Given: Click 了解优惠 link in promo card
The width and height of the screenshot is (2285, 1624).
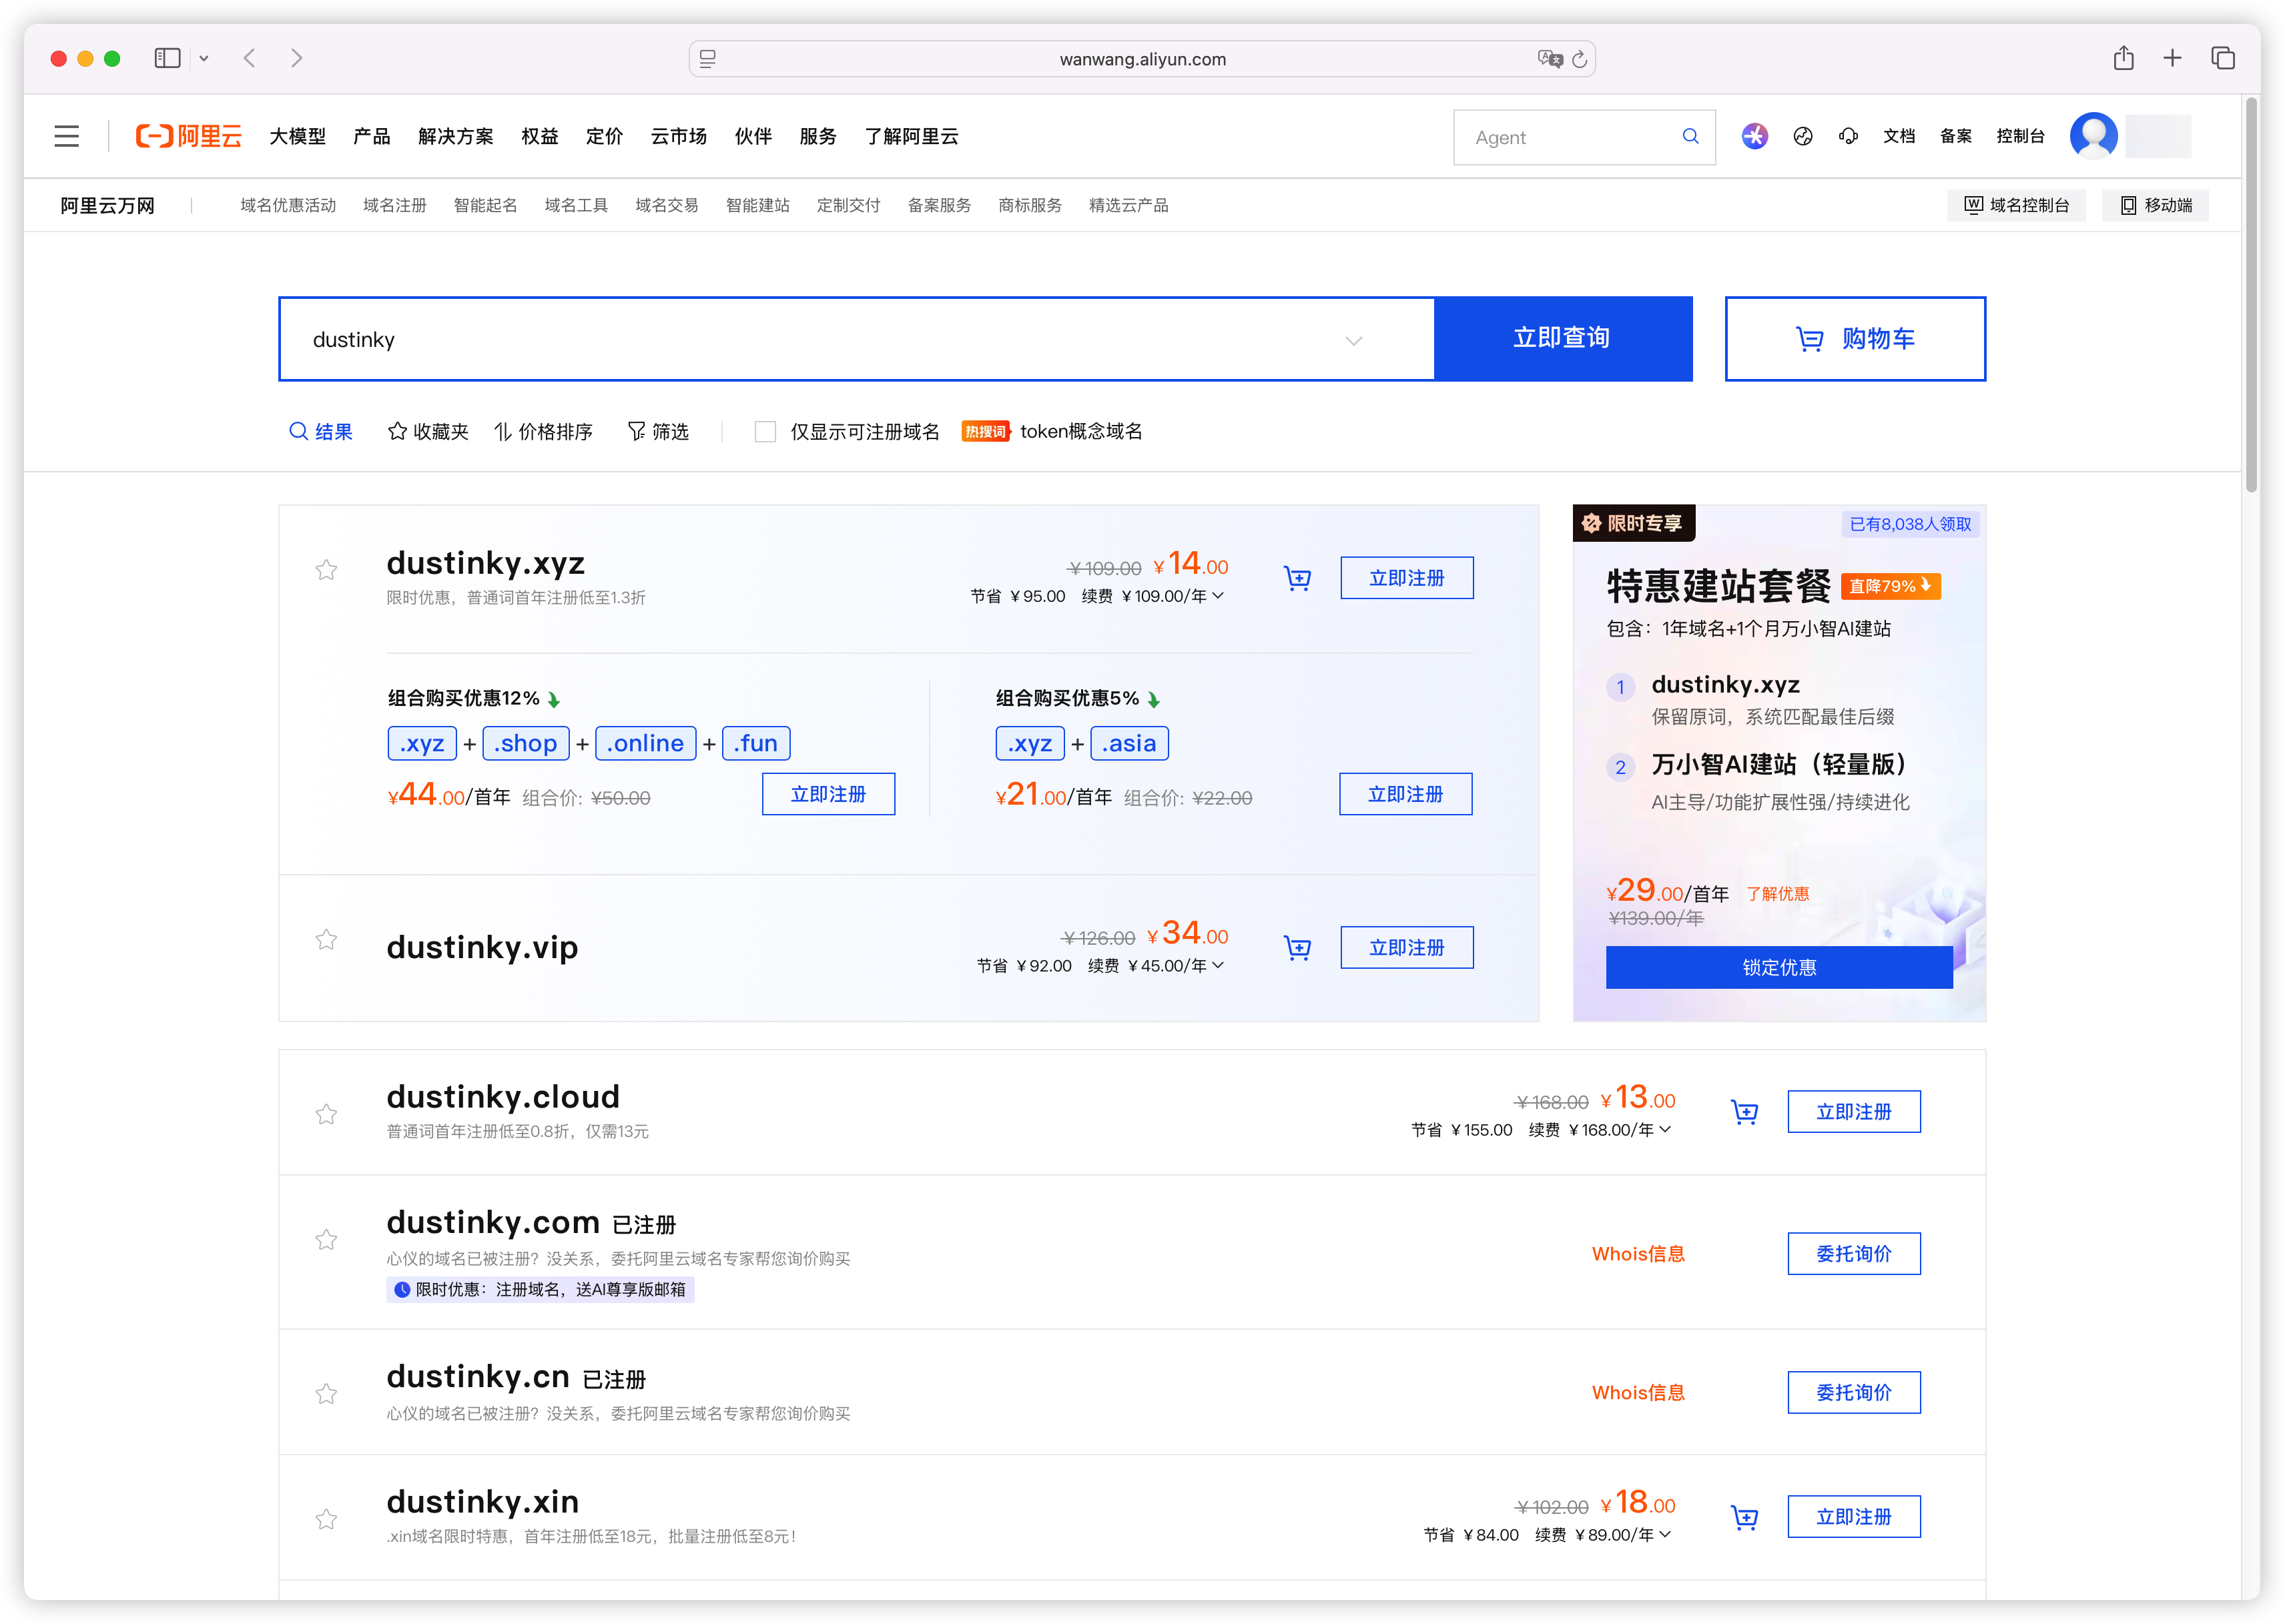Looking at the screenshot, I should click(x=1777, y=894).
